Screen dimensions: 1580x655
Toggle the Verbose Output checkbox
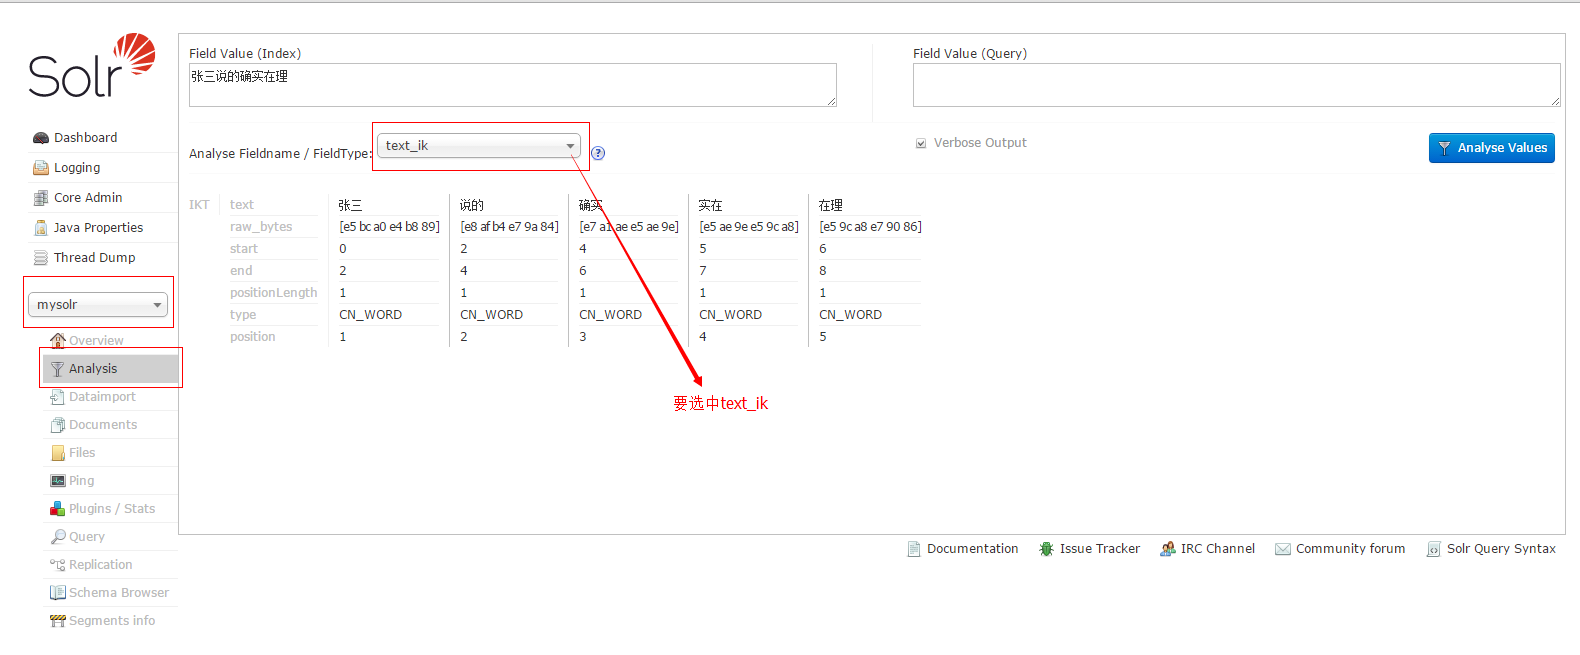pyautogui.click(x=921, y=143)
